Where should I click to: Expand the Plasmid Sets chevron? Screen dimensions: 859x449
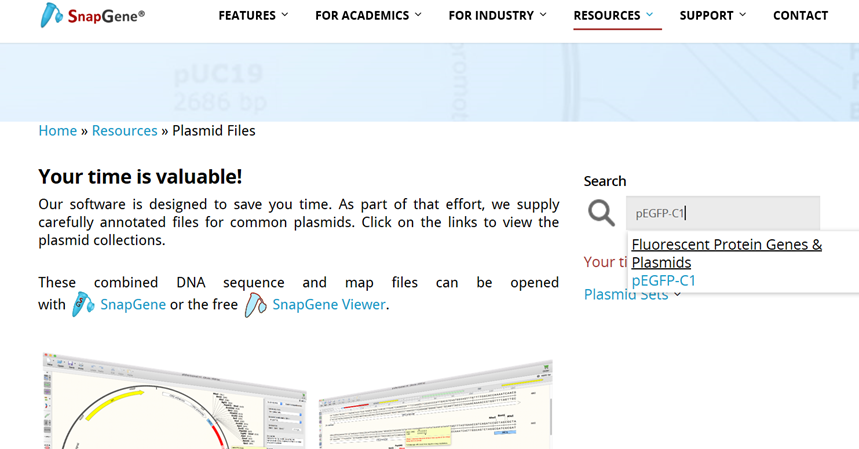(x=677, y=295)
